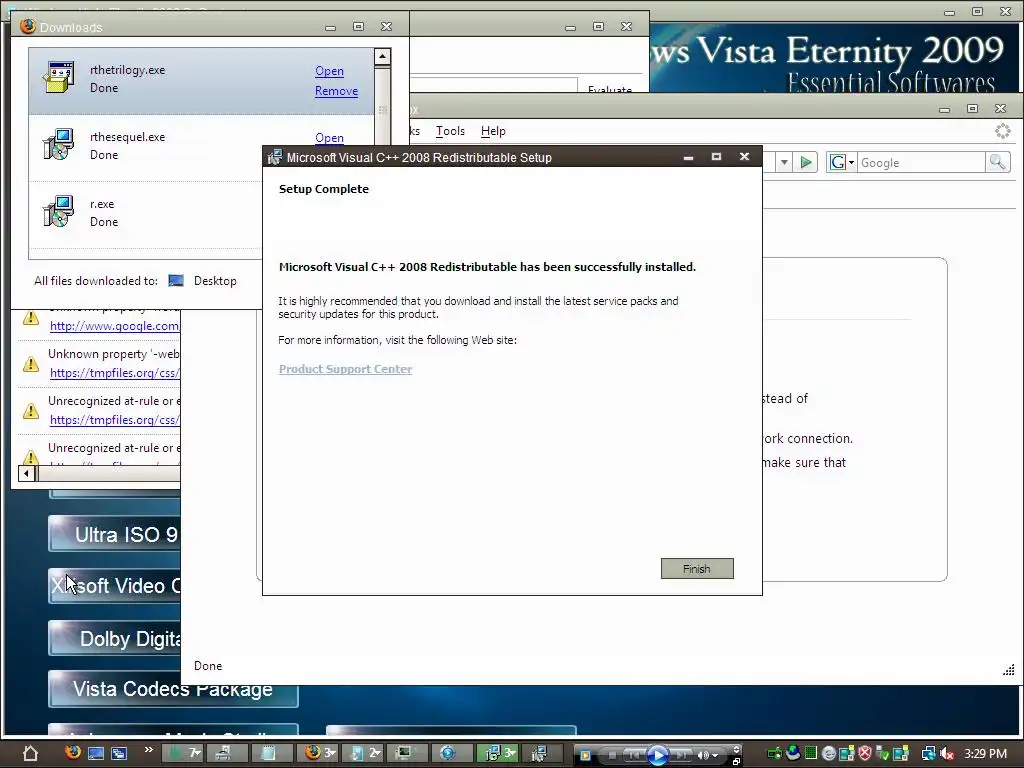Click the Play button in taskbar media player

[658, 755]
